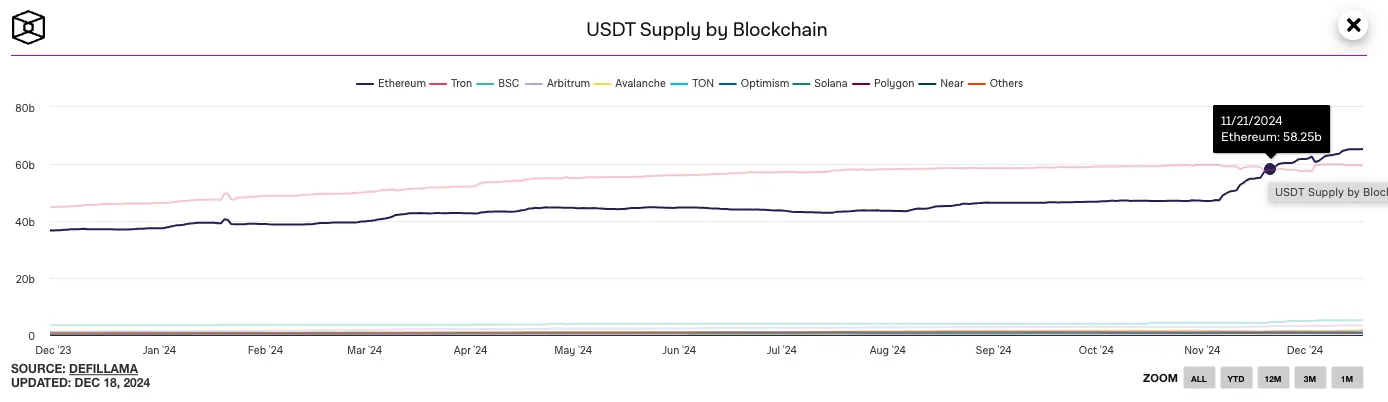Open the DEFILLAMA source link

point(103,369)
